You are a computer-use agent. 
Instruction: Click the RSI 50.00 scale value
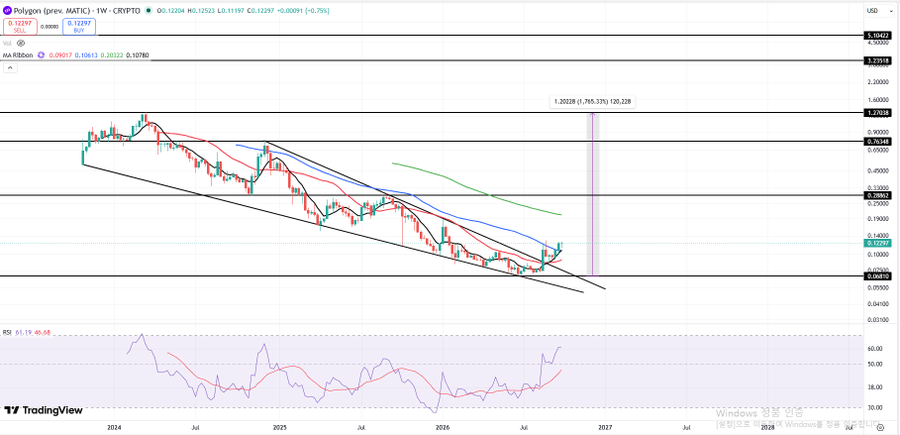point(875,364)
